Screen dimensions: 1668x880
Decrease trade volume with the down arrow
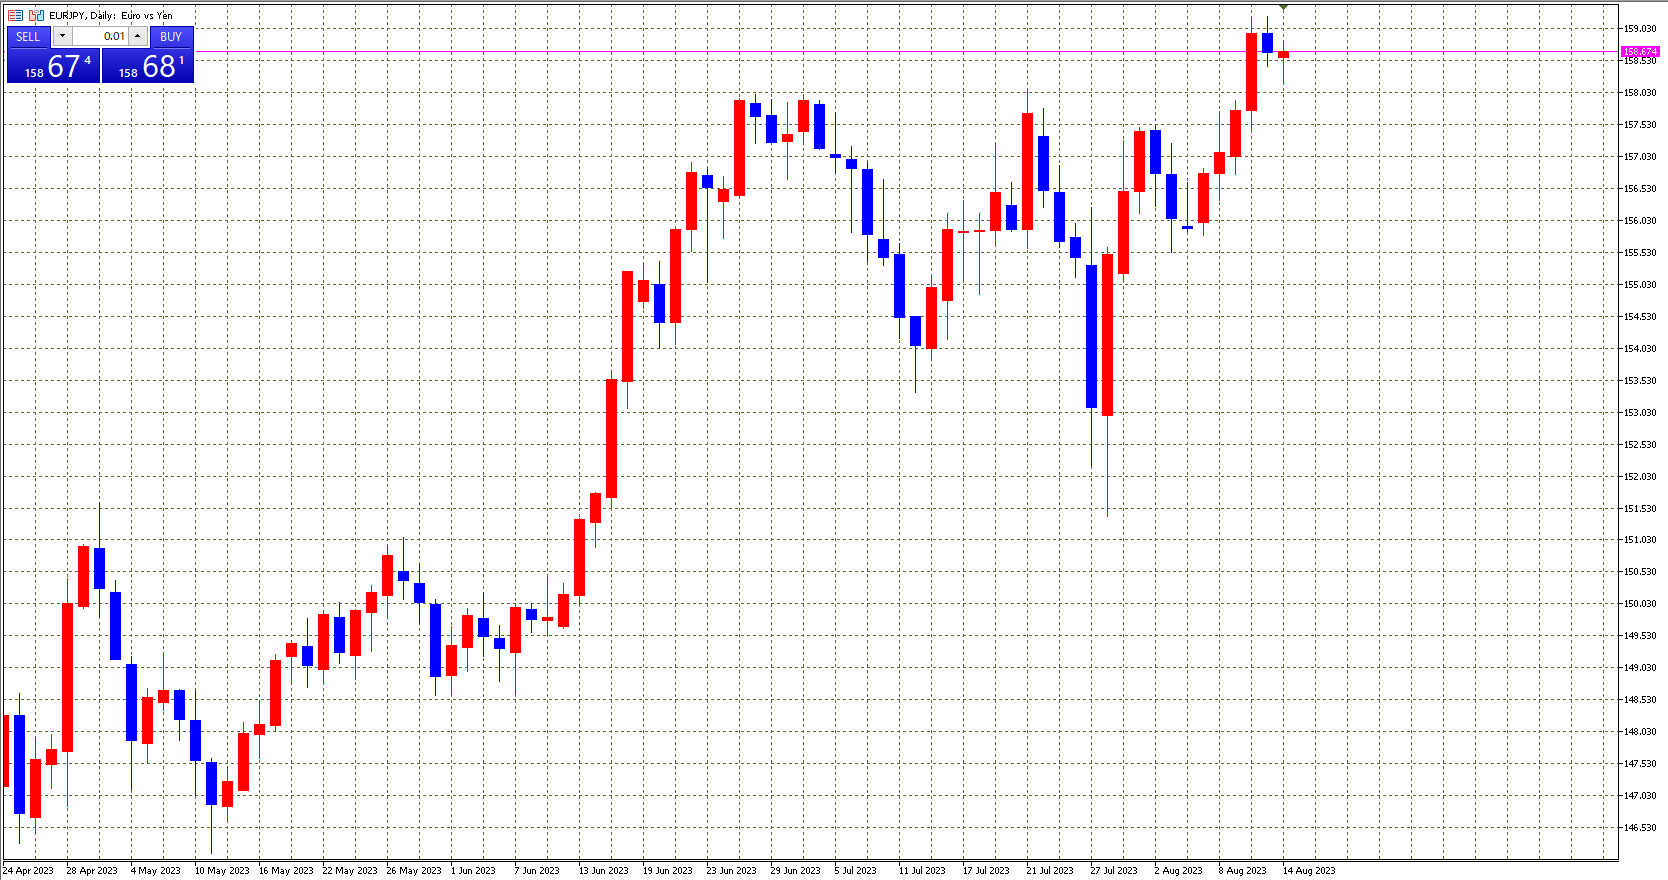[62, 36]
